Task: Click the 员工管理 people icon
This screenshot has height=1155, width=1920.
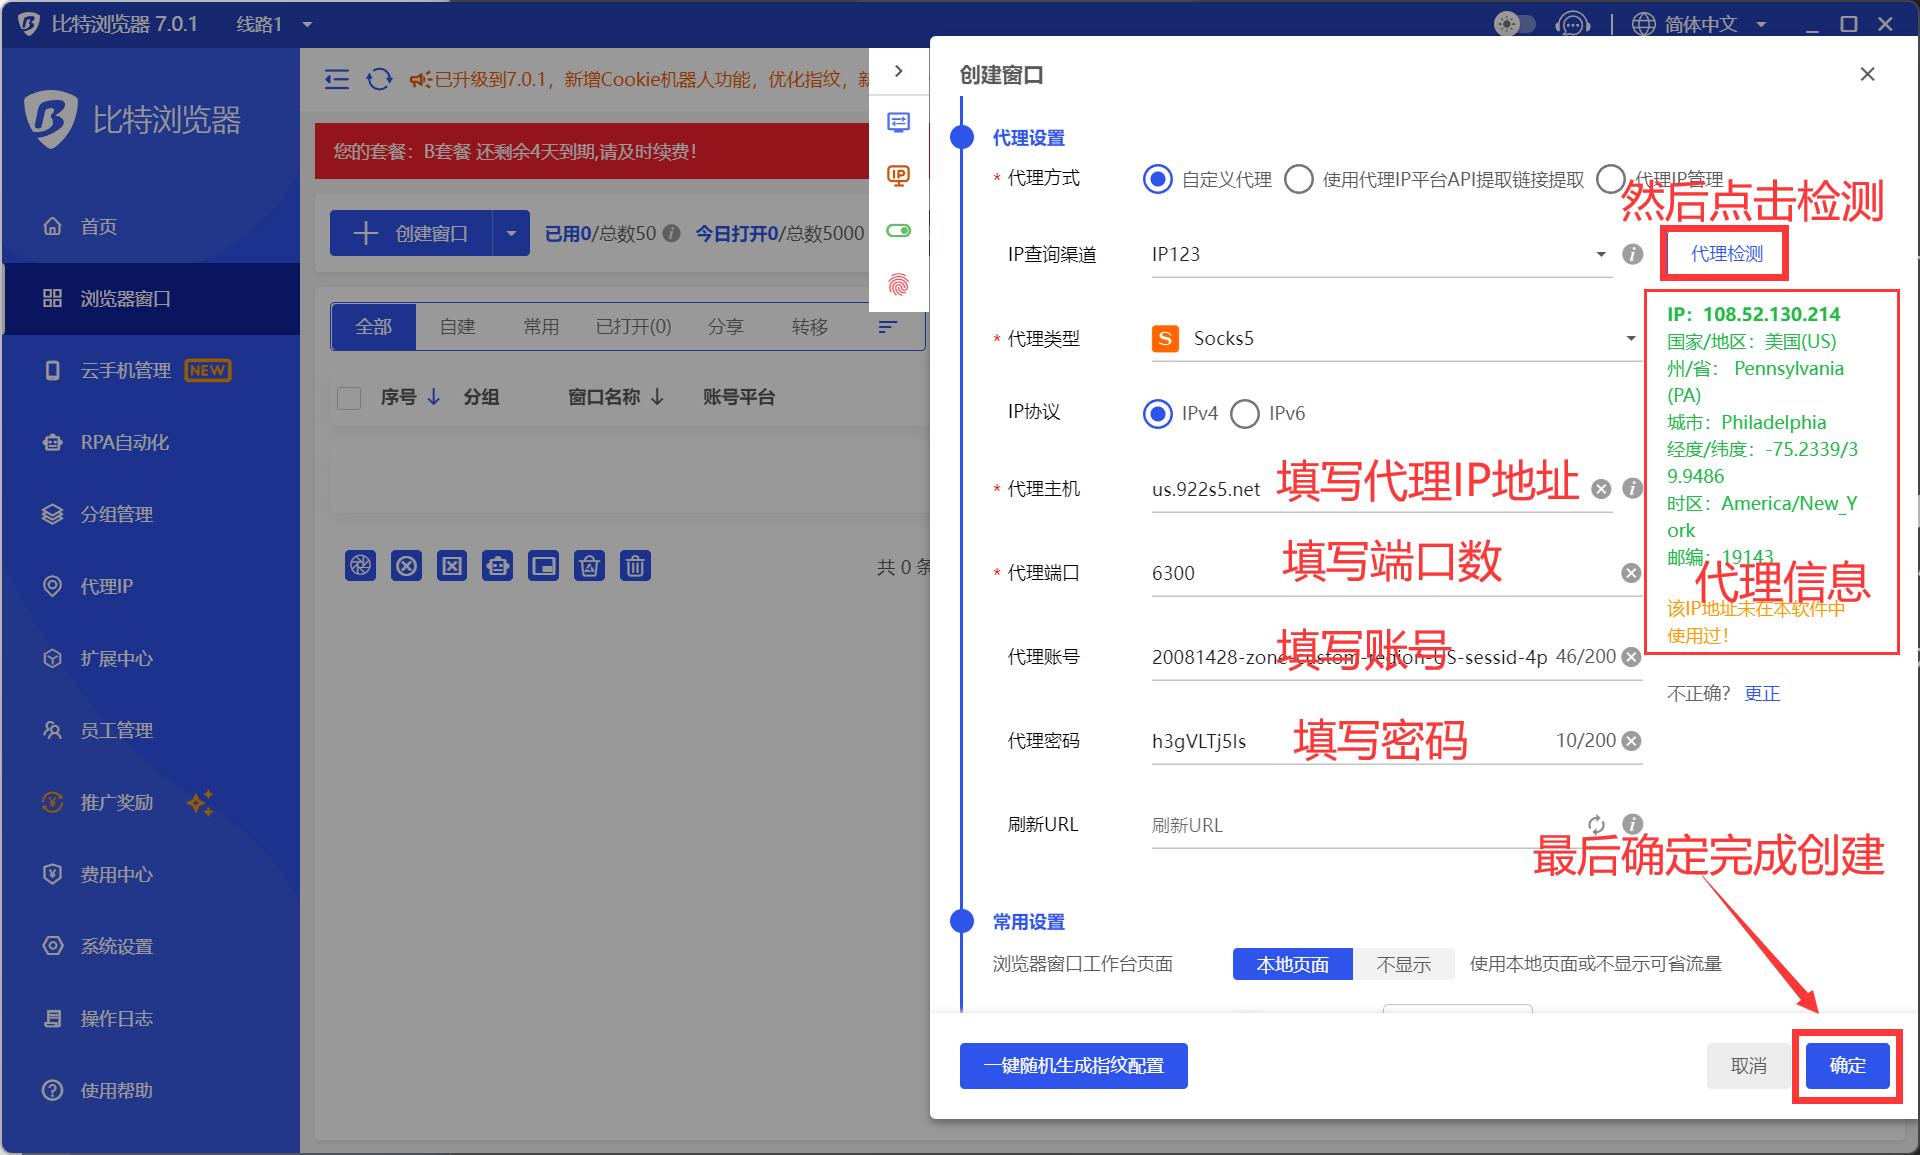Action: (53, 731)
